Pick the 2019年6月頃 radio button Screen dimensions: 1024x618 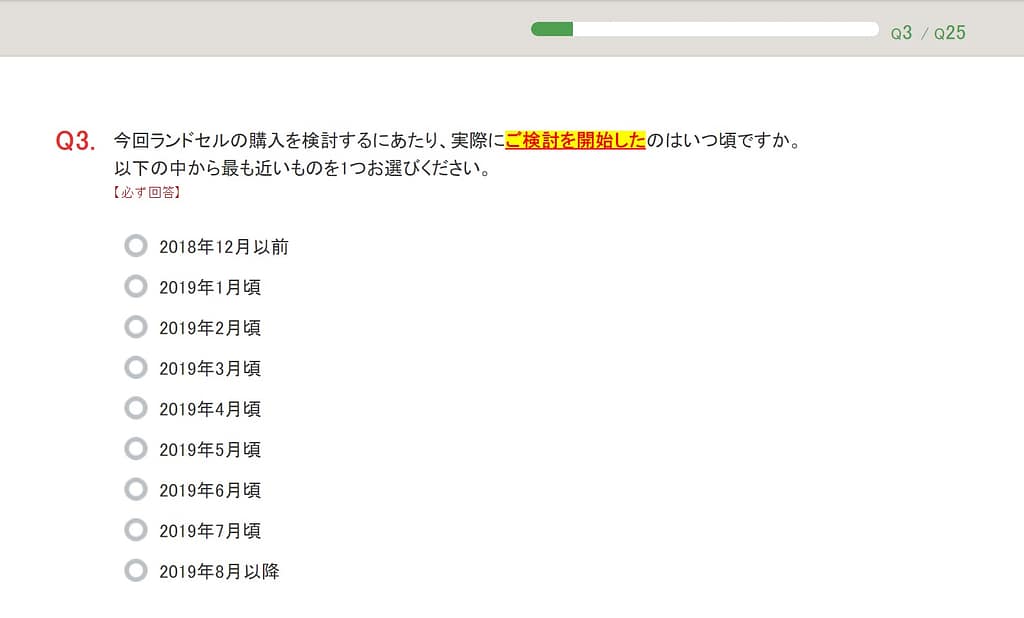click(136, 489)
